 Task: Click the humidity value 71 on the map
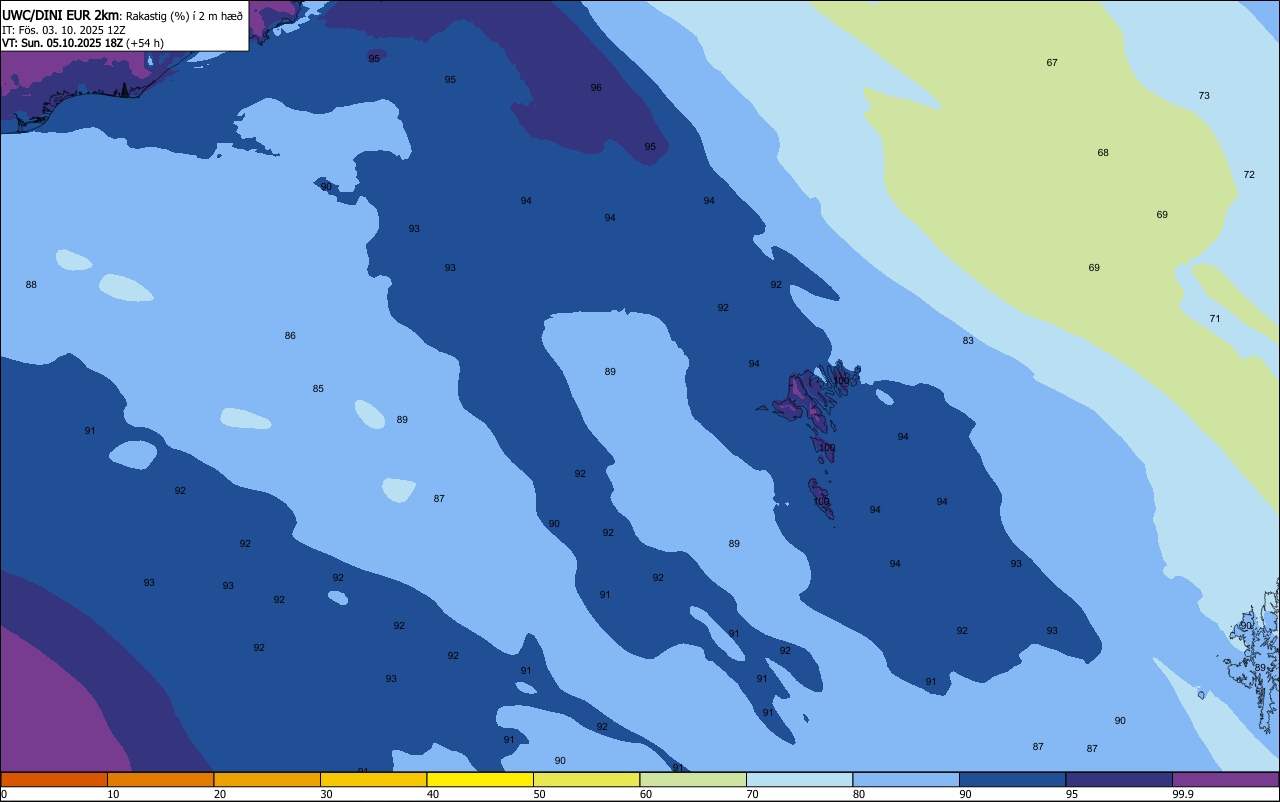pyautogui.click(x=1215, y=319)
